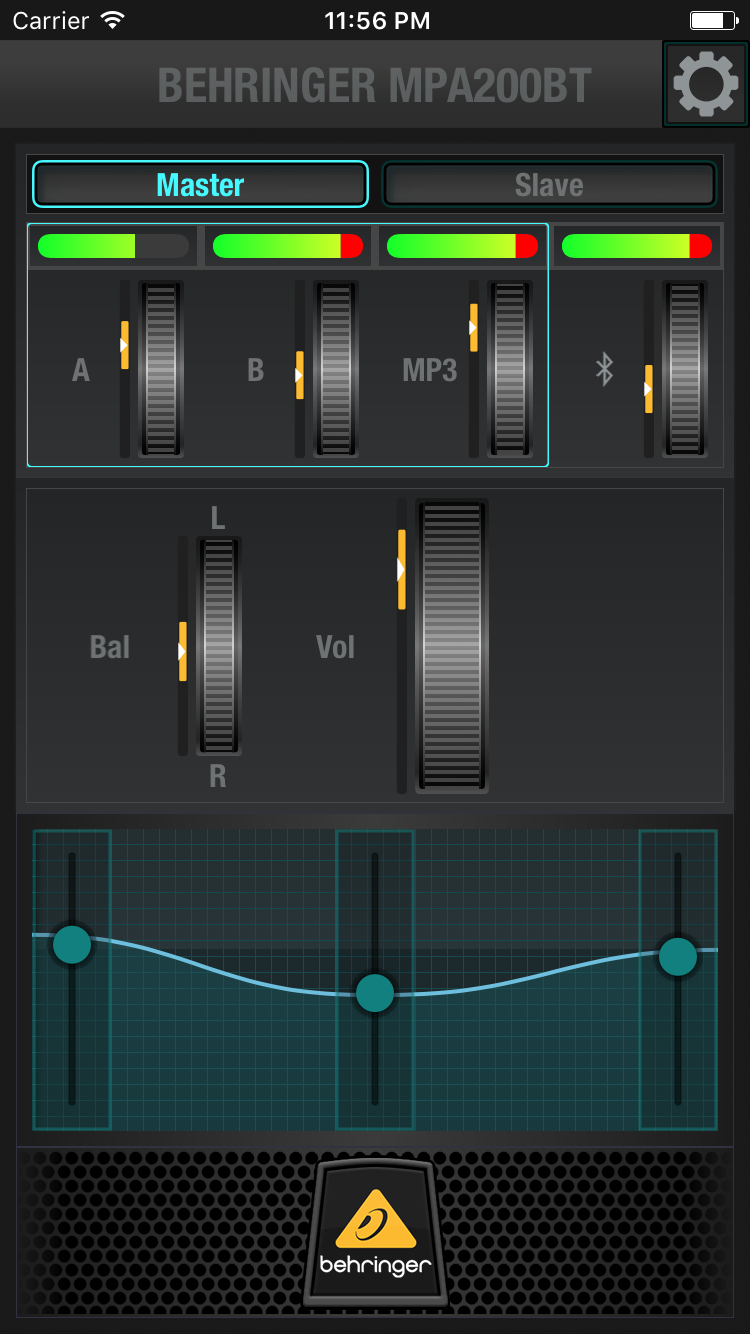Screen dimensions: 750x1334
Task: Click the battery status icon
Action: 712,20
